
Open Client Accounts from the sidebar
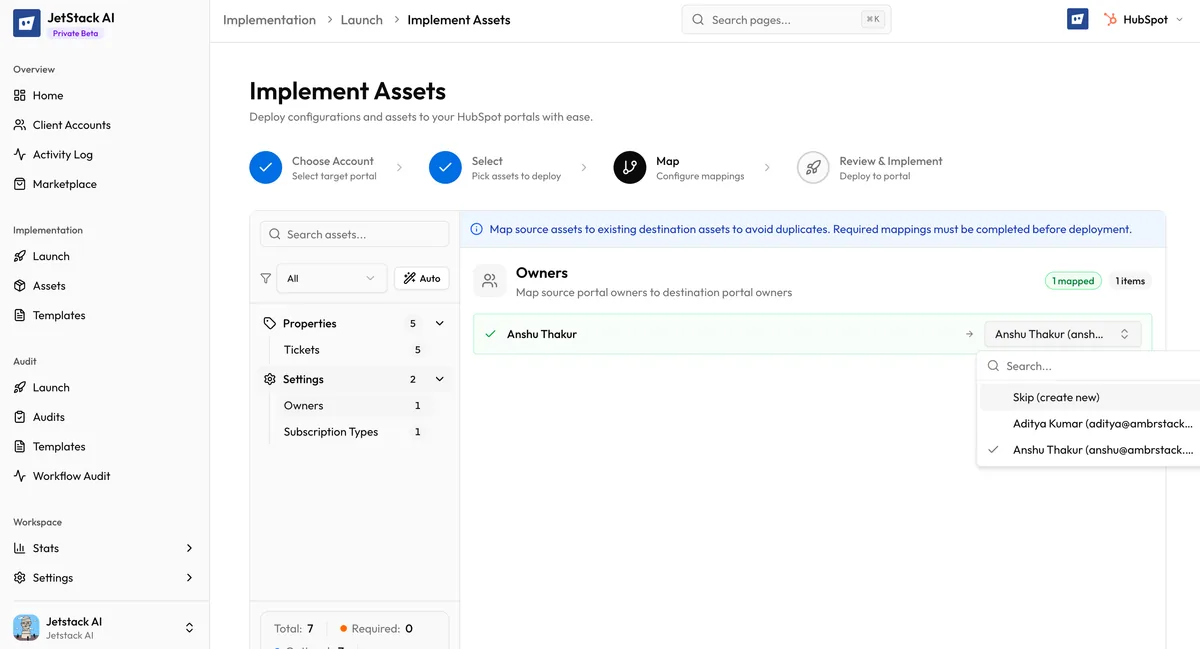(71, 125)
